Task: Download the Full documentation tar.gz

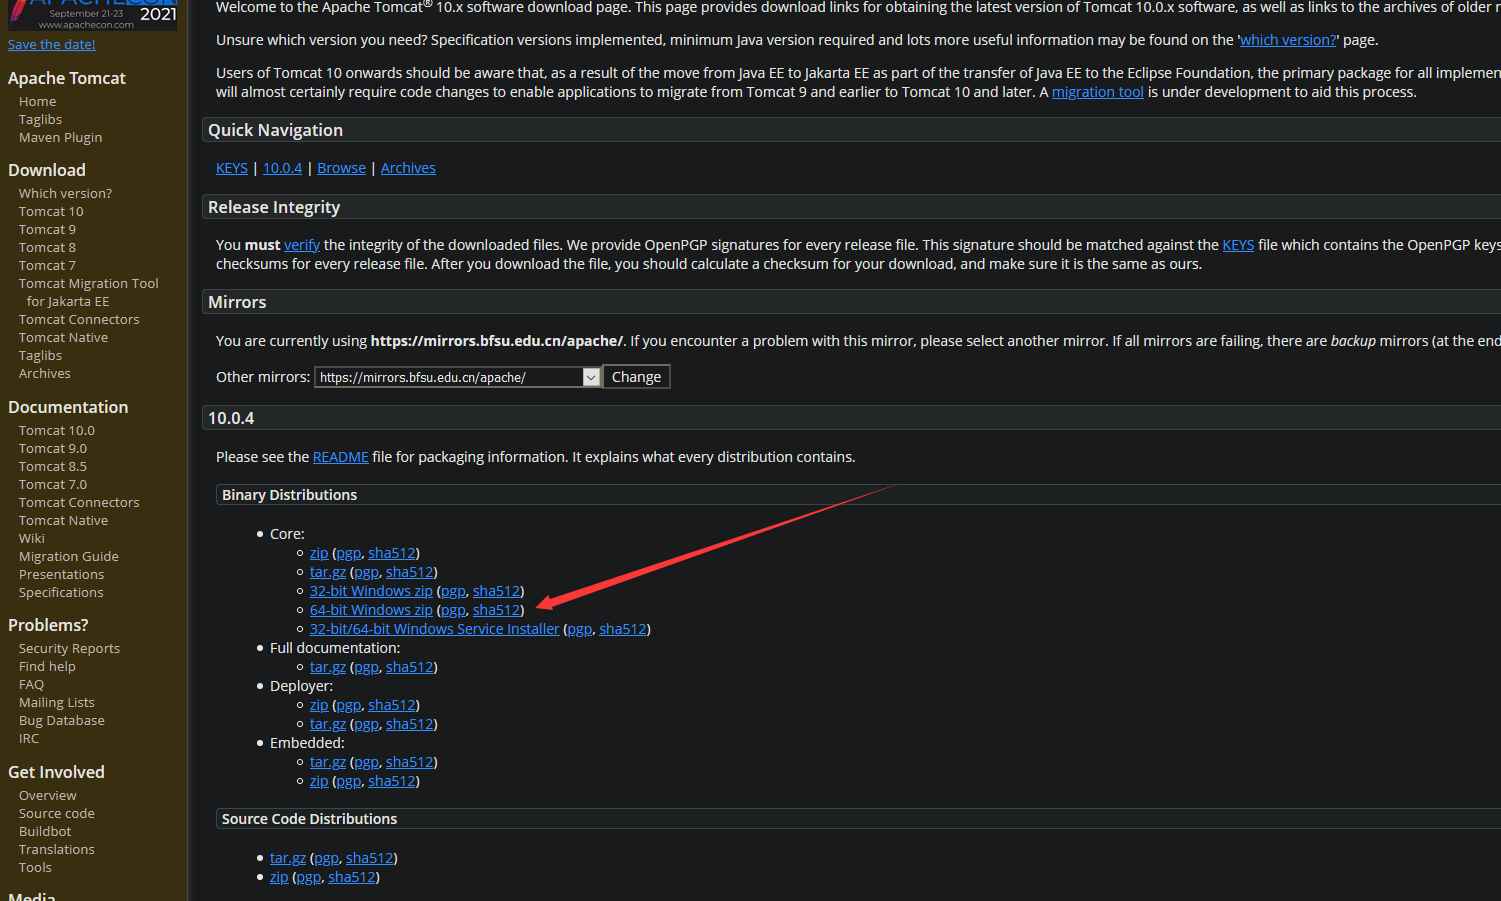Action: 328,667
